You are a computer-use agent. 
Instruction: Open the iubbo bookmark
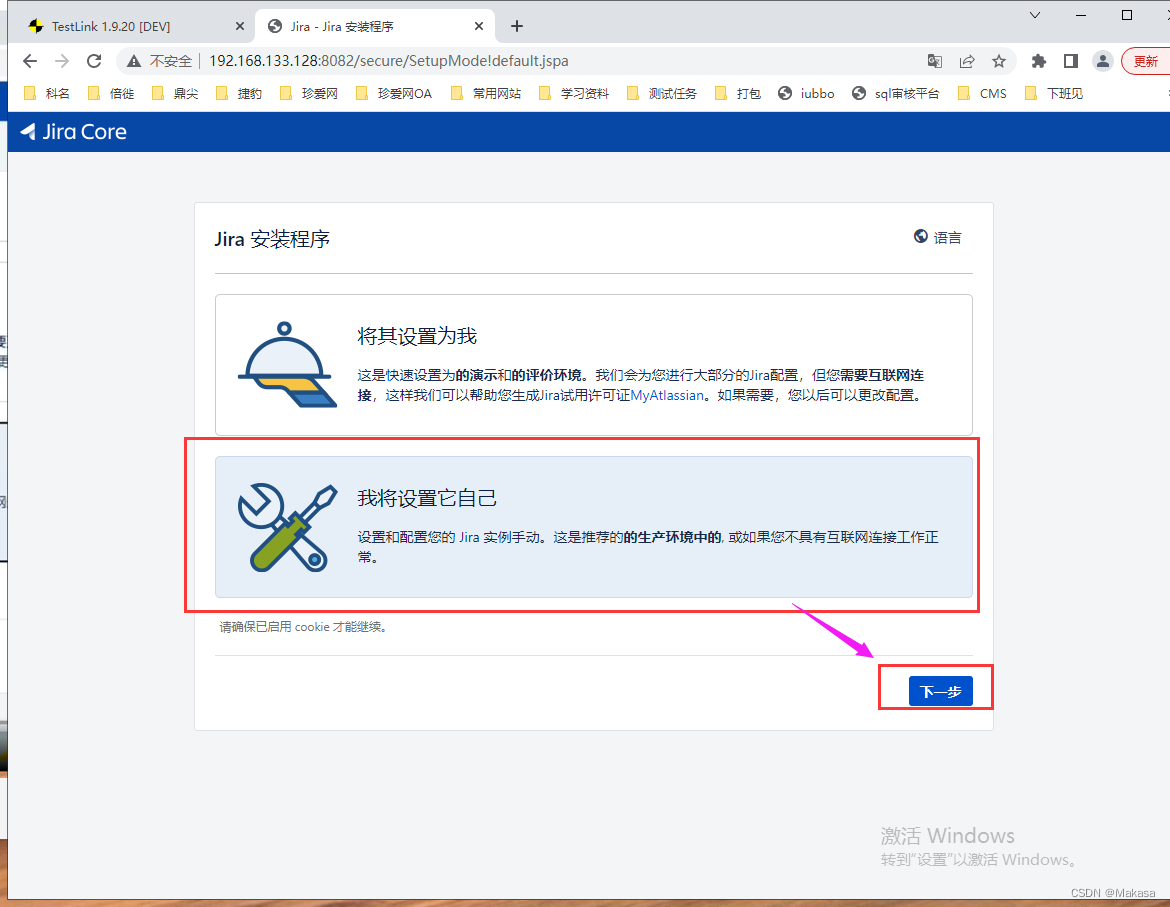tap(807, 93)
